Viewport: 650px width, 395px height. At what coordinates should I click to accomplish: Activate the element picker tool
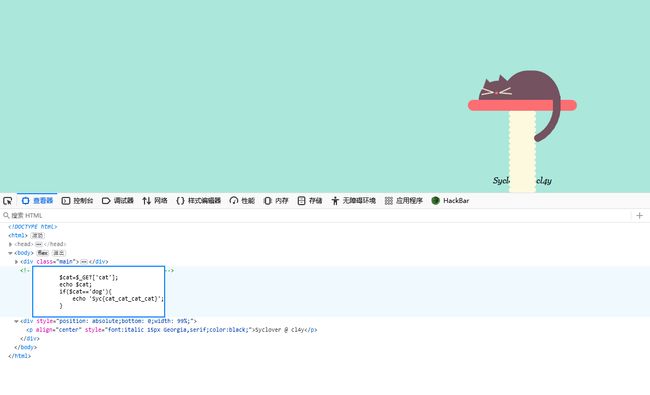pos(7,201)
